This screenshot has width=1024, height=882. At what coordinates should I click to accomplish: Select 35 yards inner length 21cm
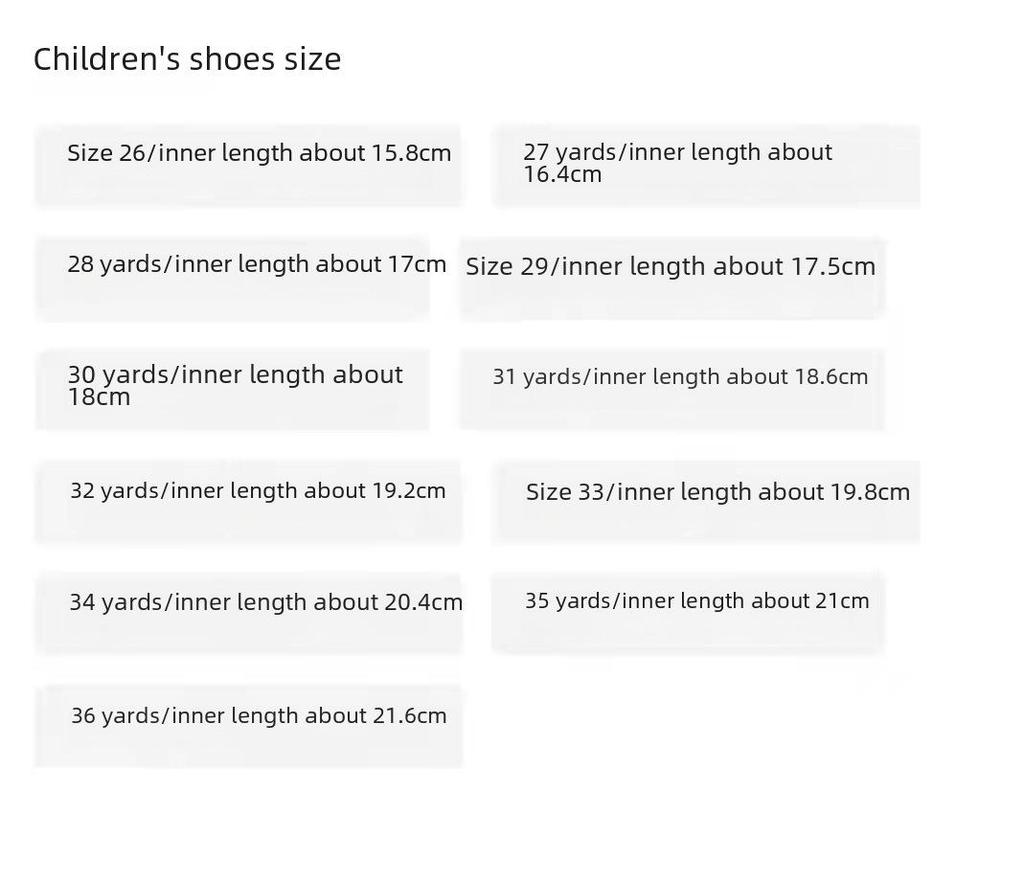(x=687, y=611)
